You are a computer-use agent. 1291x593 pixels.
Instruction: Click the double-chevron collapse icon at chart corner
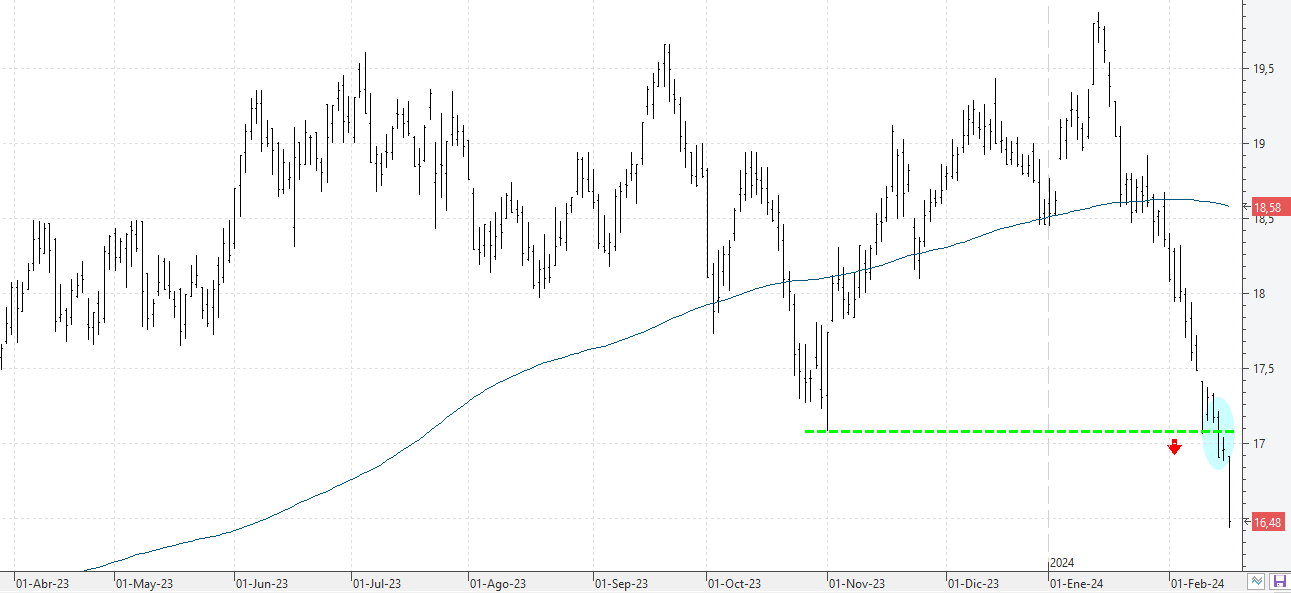coord(1256,581)
